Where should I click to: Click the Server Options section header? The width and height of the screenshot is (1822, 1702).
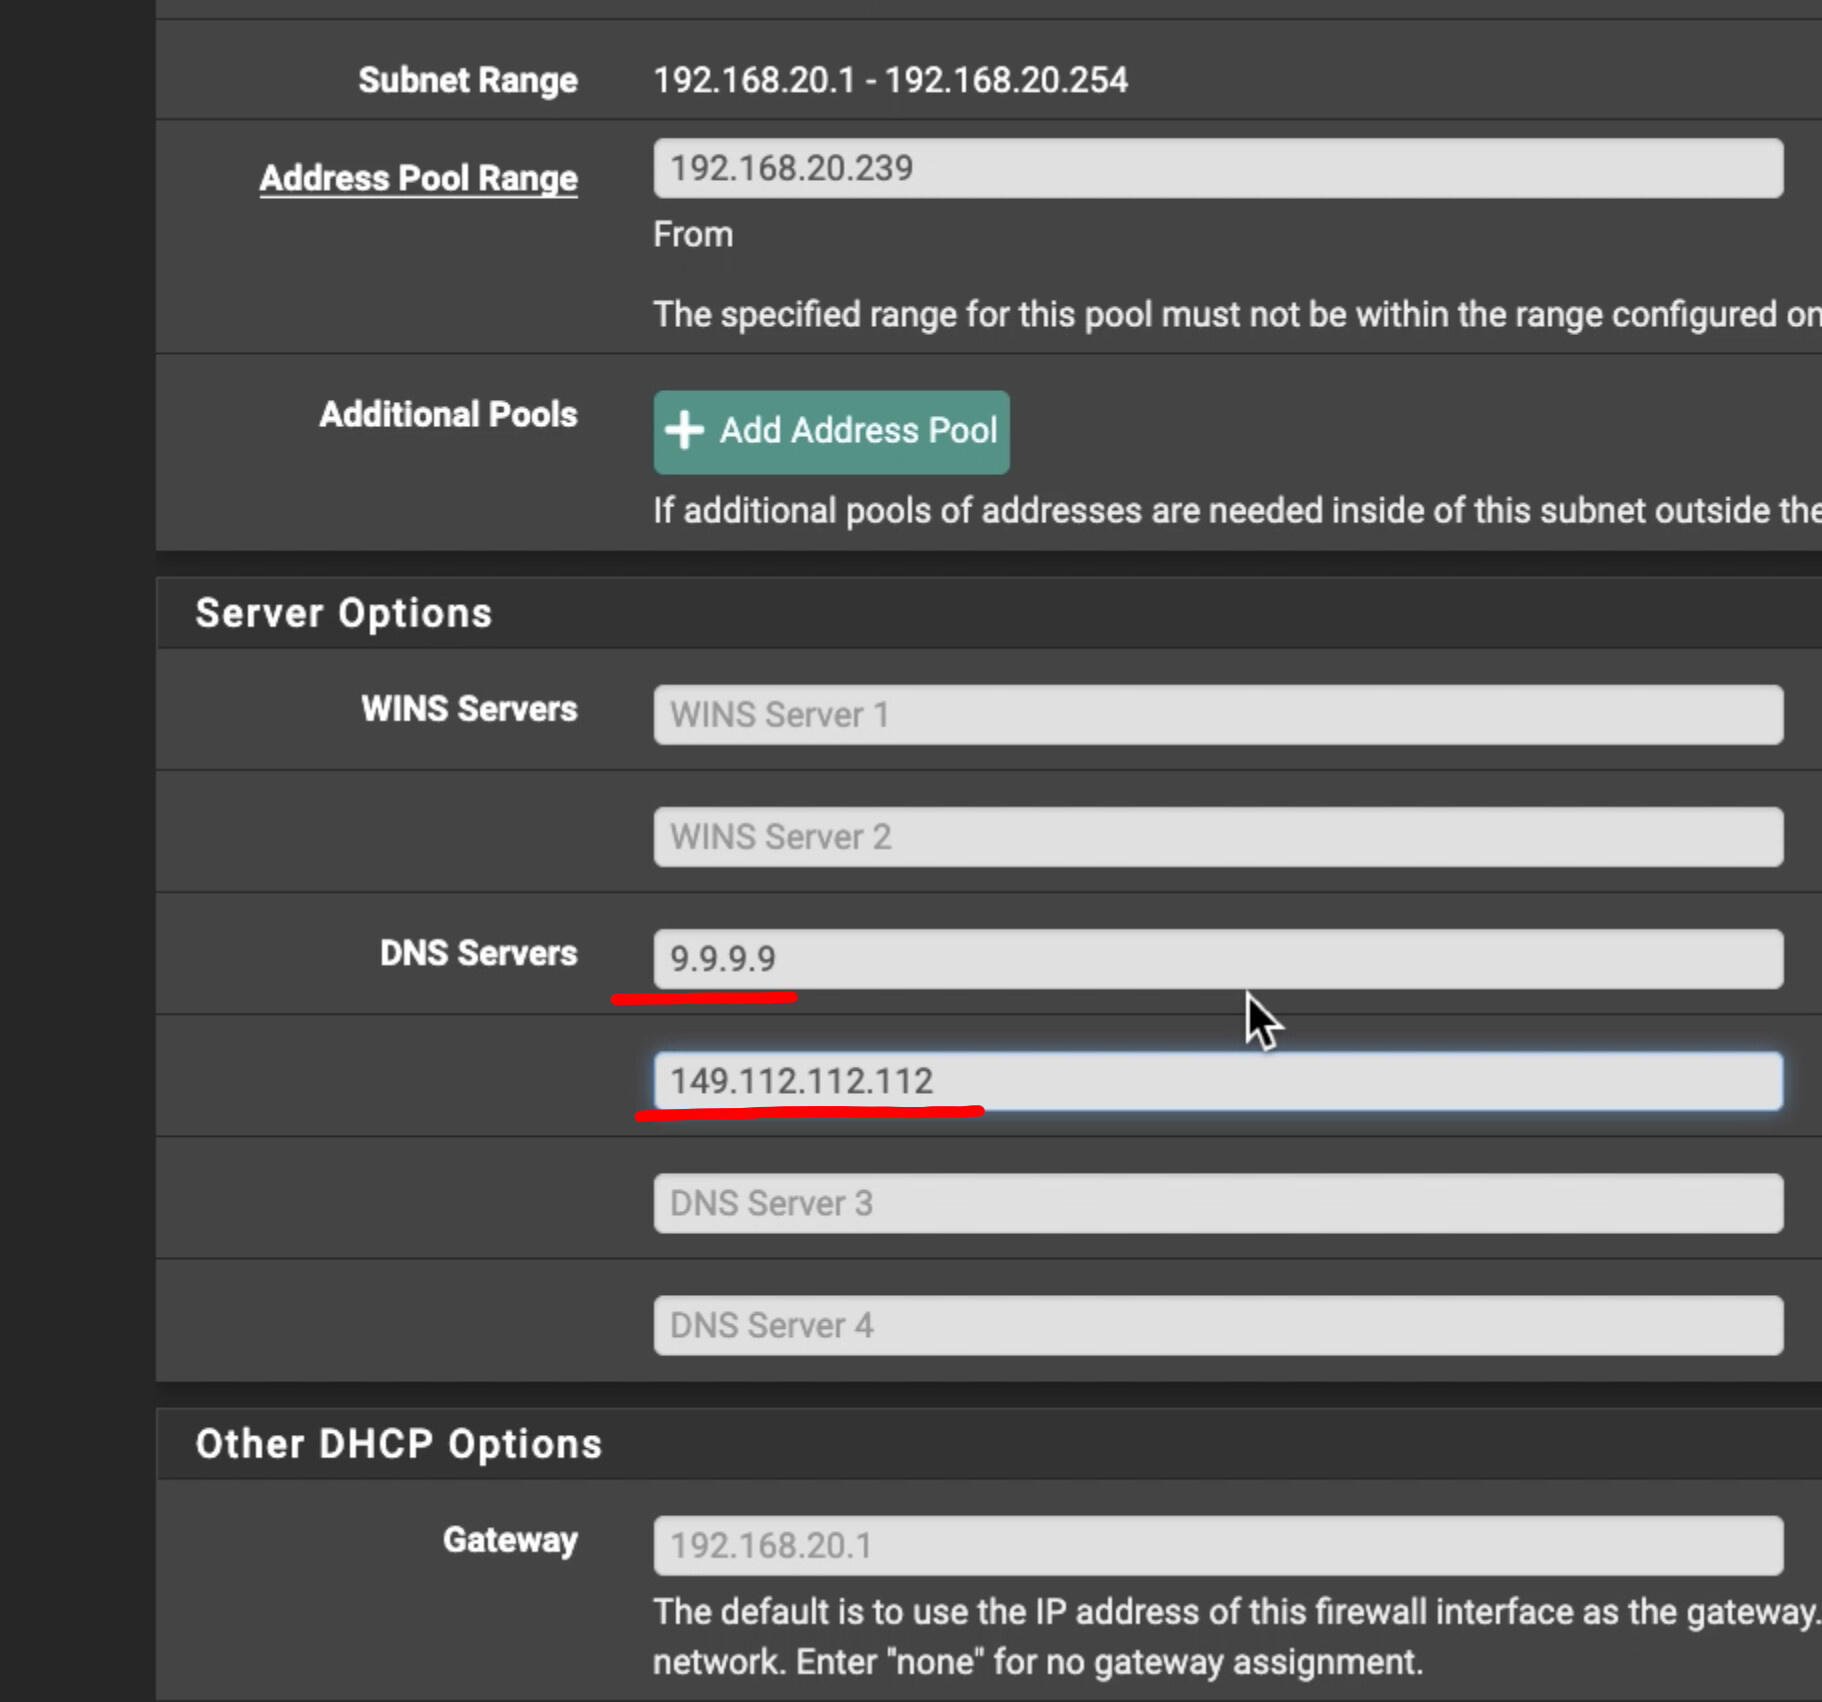click(343, 613)
